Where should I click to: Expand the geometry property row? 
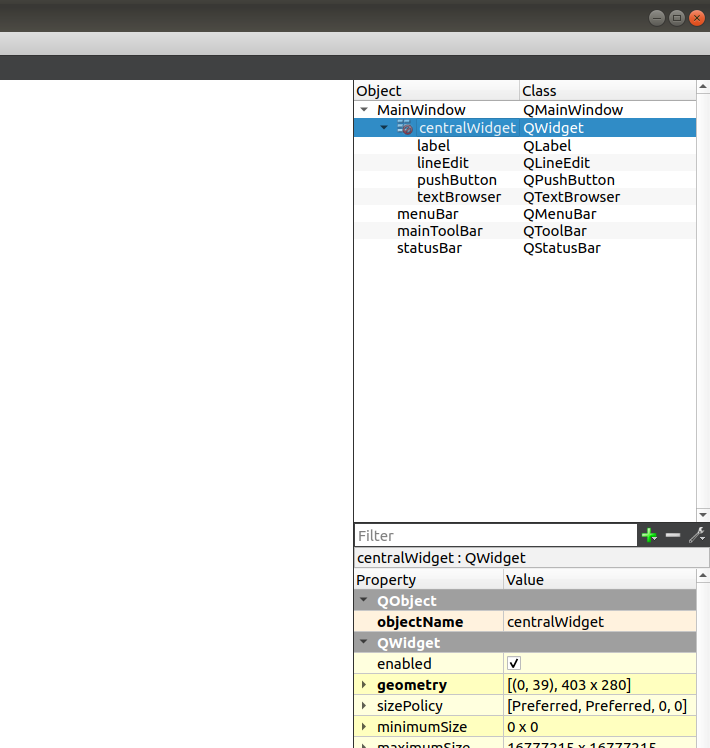(364, 685)
